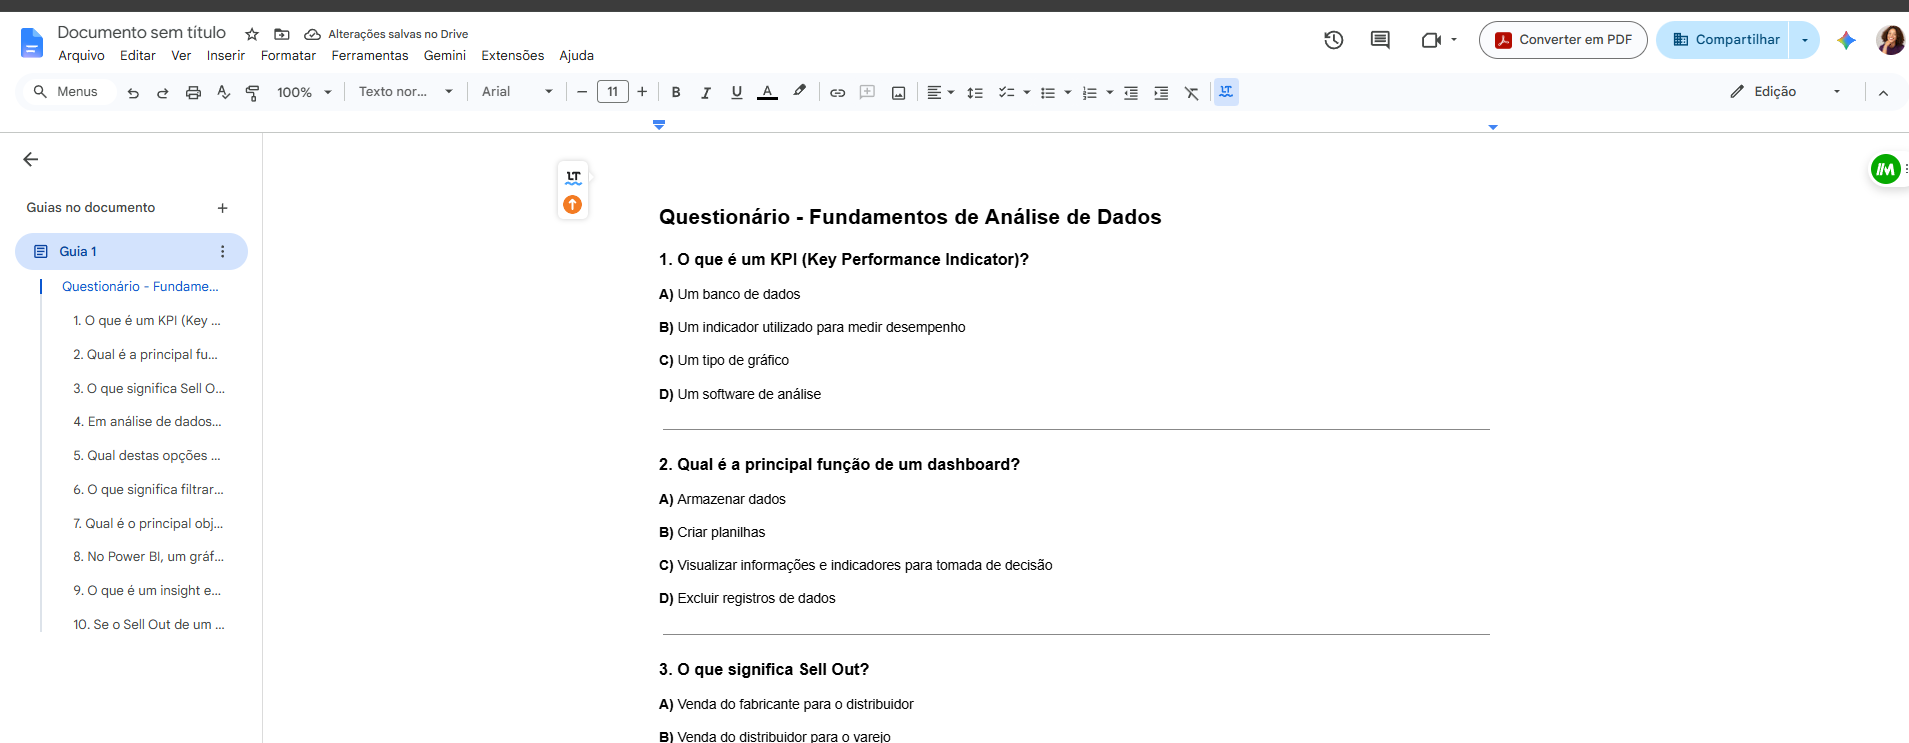Close the document tabs sidebar arrow
Viewport: 1909px width, 743px height.
[31, 159]
